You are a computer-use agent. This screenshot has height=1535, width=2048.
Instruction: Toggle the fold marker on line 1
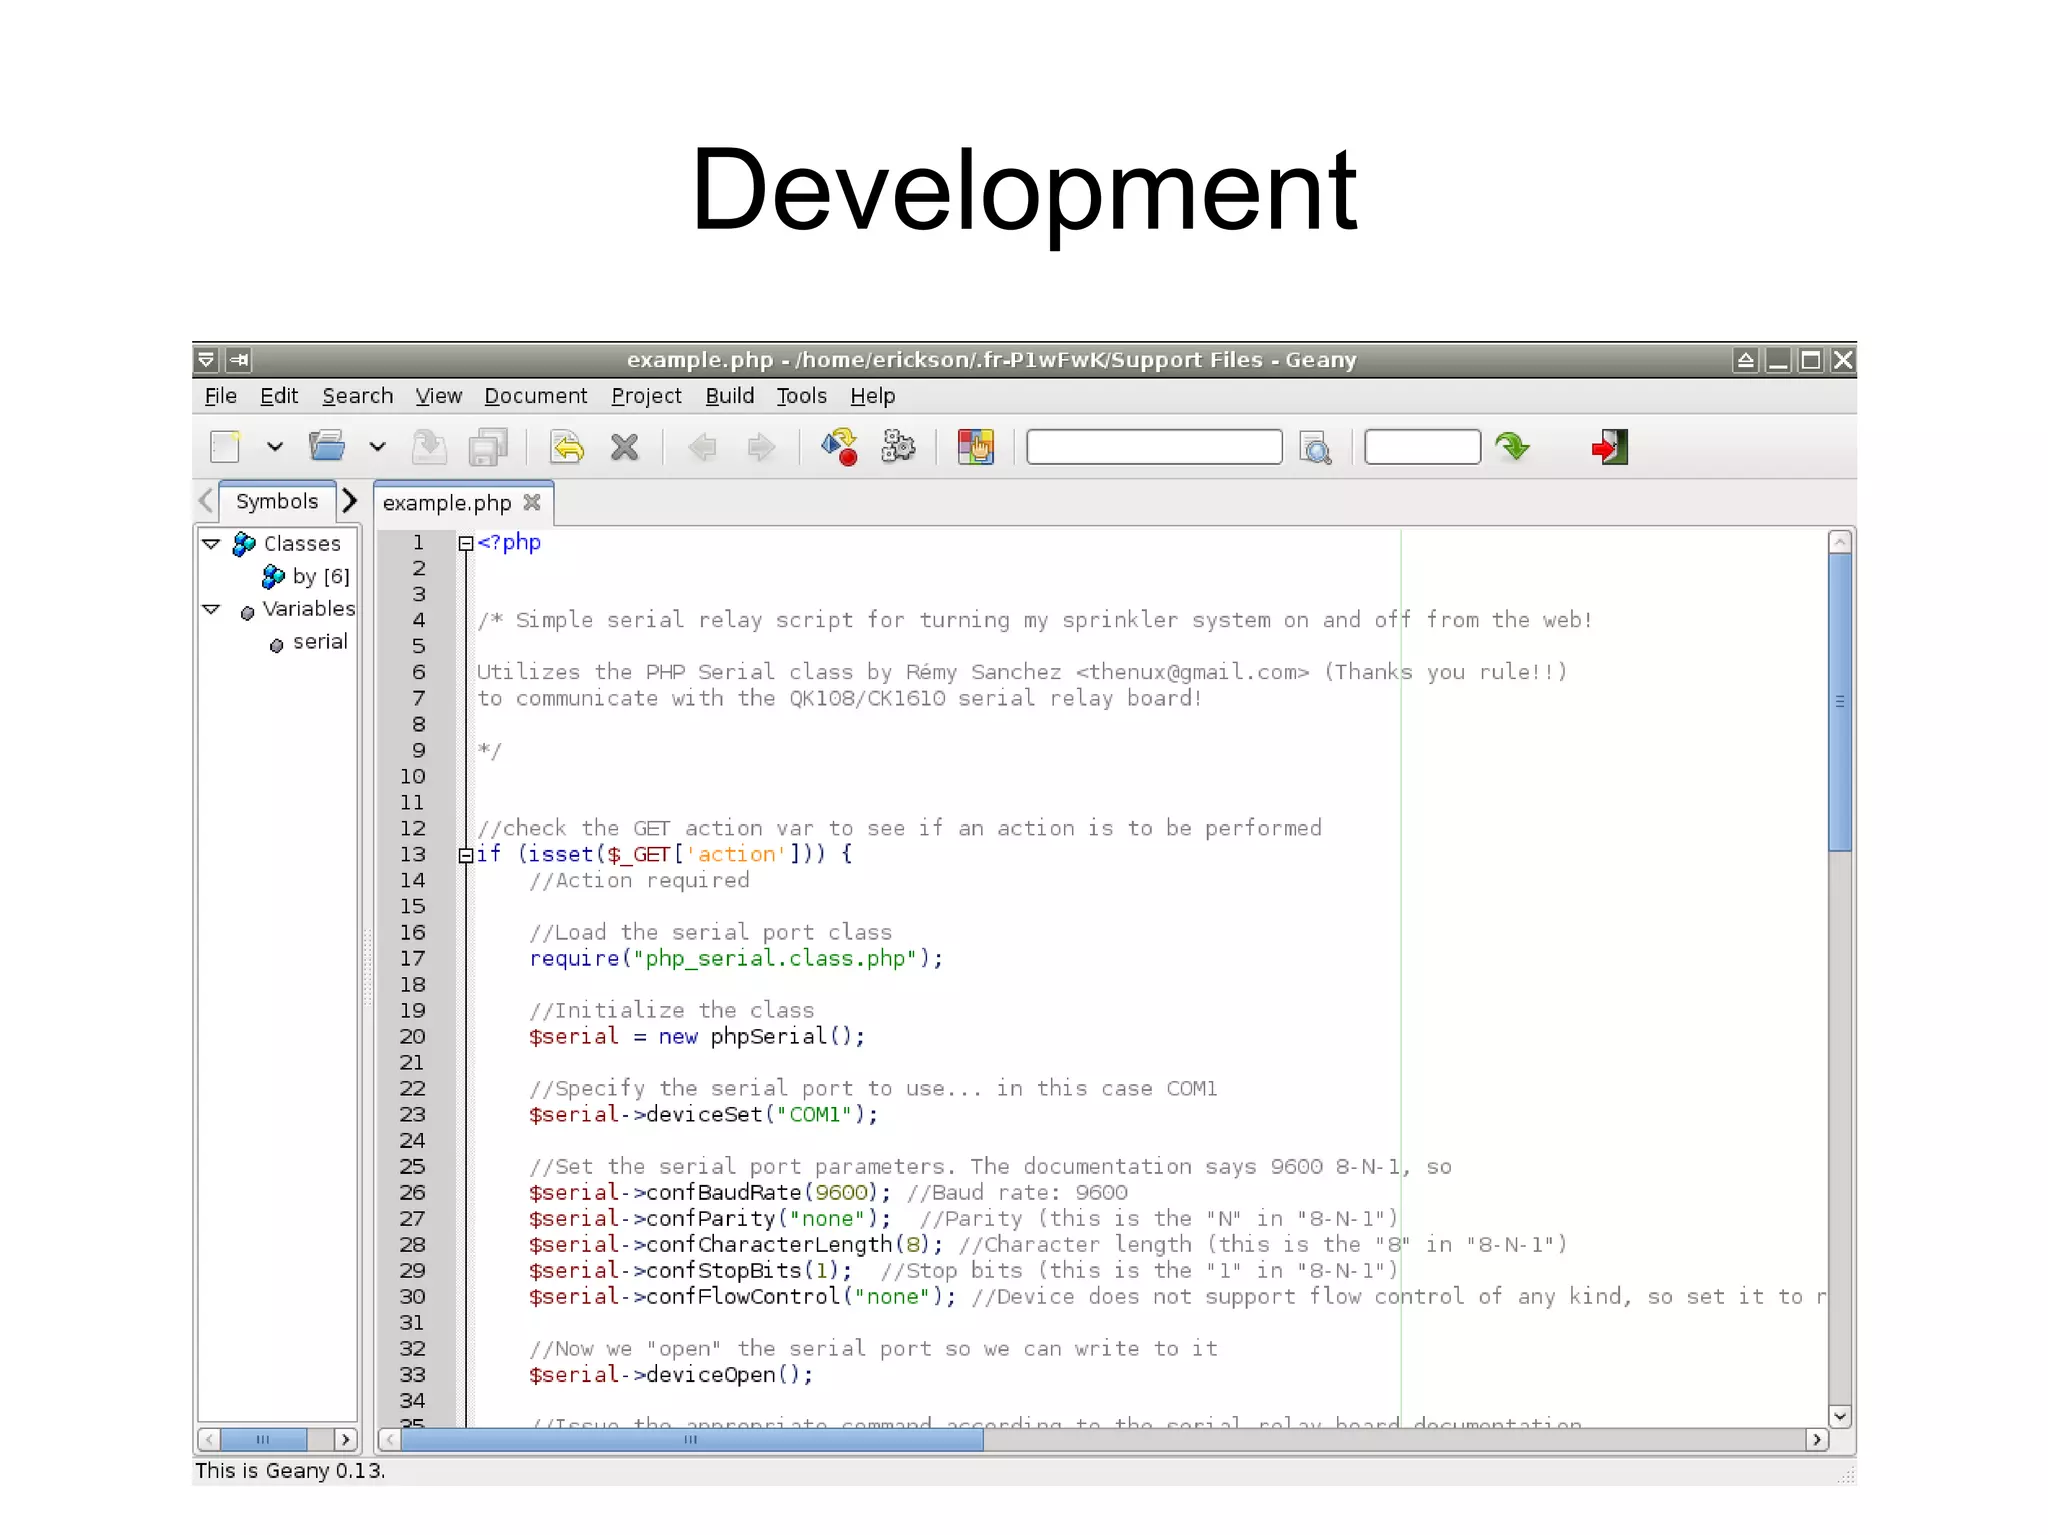coord(465,544)
